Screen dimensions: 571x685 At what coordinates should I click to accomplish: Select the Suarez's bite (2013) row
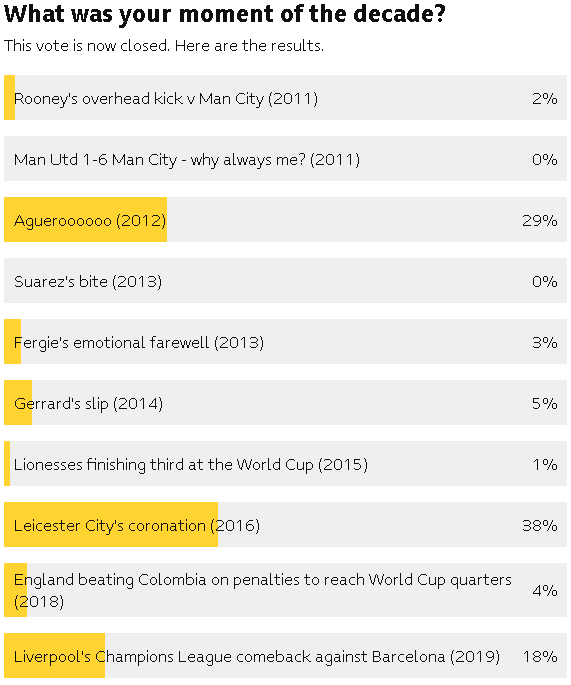(285, 280)
